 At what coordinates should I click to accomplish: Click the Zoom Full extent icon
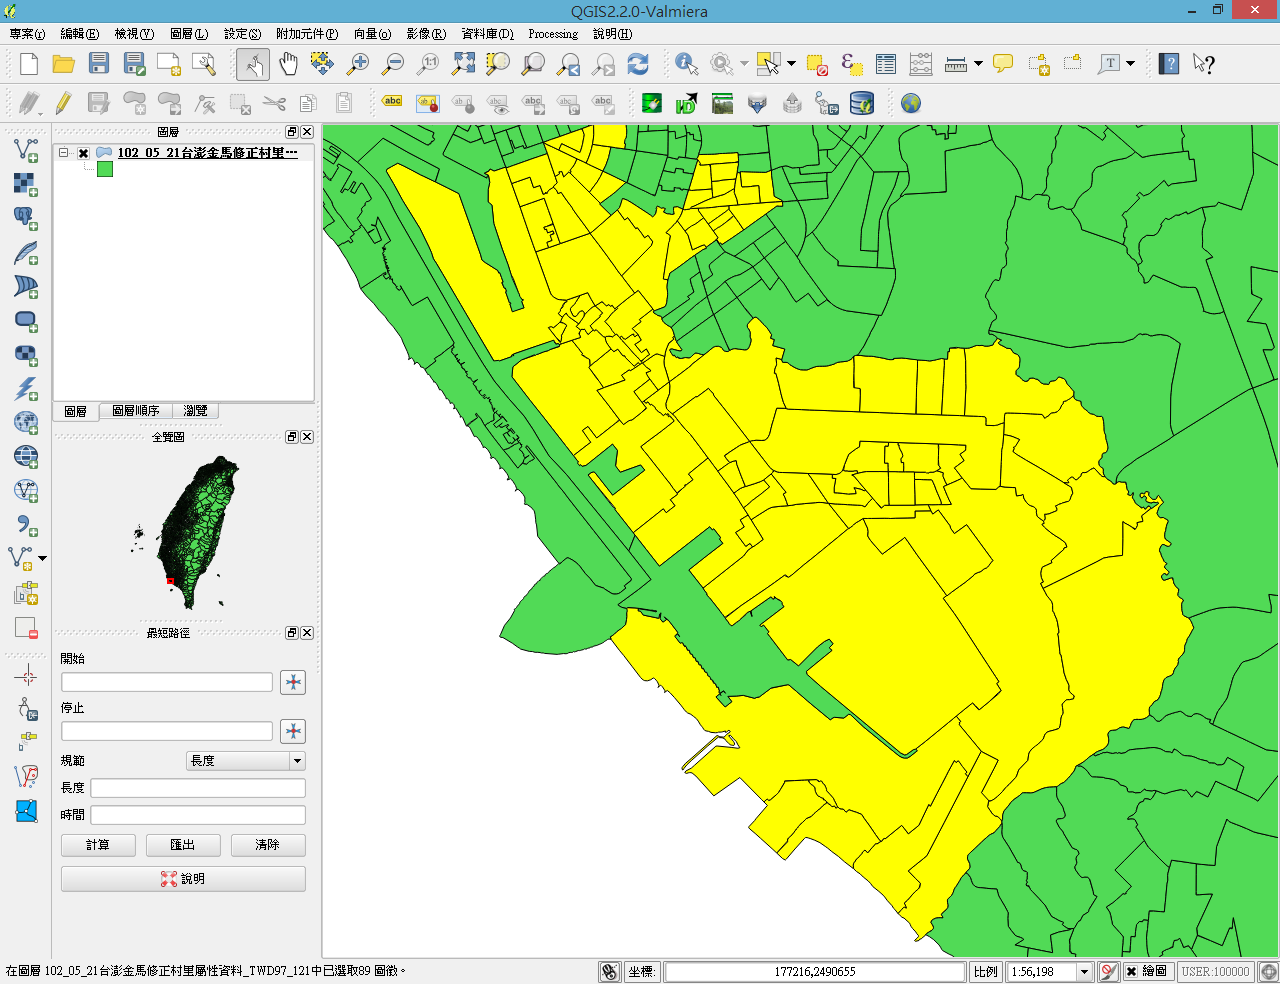pyautogui.click(x=463, y=64)
